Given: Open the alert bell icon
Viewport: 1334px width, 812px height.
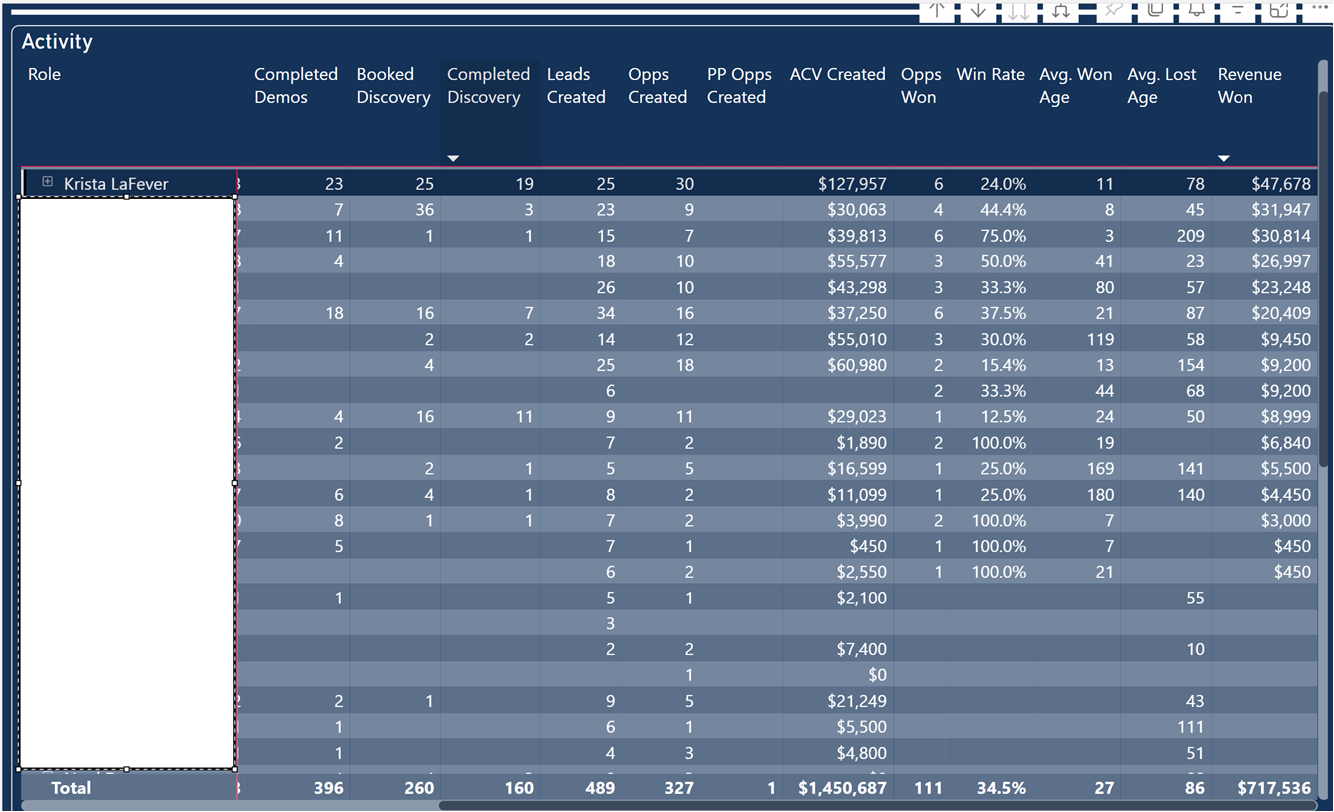Looking at the screenshot, I should pyautogui.click(x=1196, y=9).
